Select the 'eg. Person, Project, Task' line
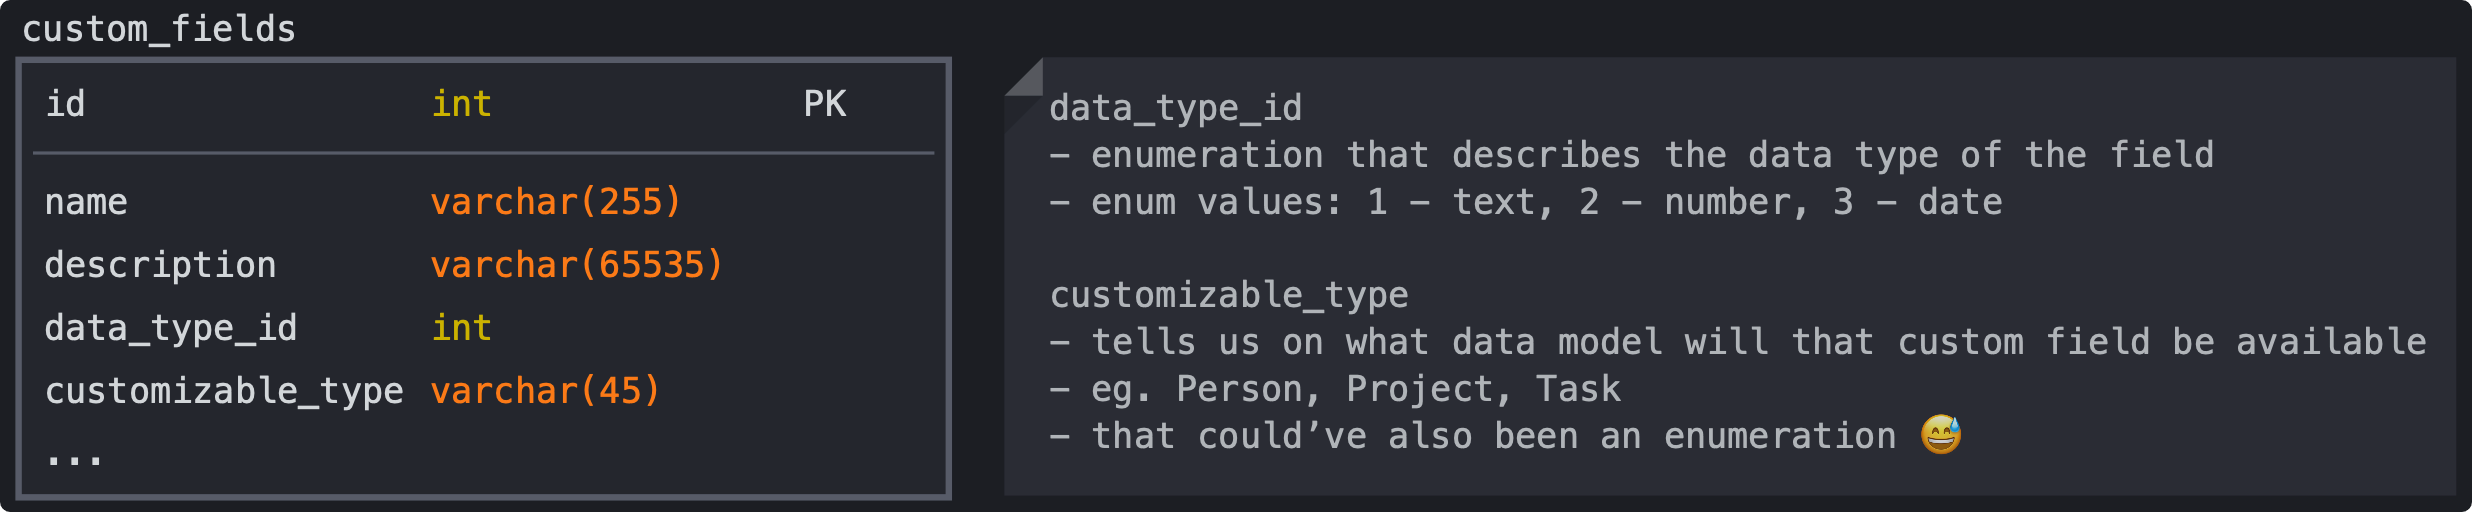Screen dimensions: 2472x512 click(x=1335, y=389)
